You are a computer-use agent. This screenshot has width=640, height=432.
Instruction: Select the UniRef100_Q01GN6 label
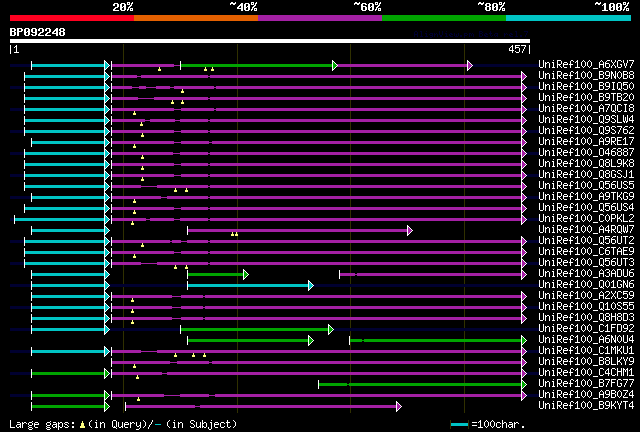[586, 285]
